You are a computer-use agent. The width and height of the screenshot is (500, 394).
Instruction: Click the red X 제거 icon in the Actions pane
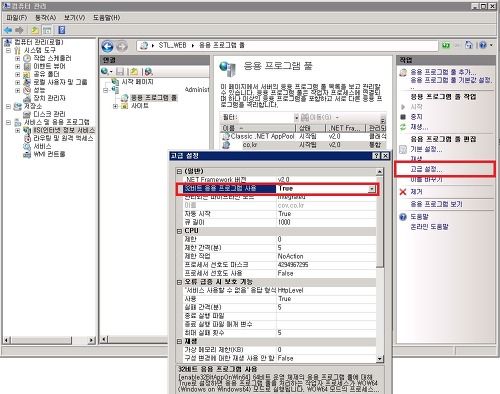click(403, 192)
